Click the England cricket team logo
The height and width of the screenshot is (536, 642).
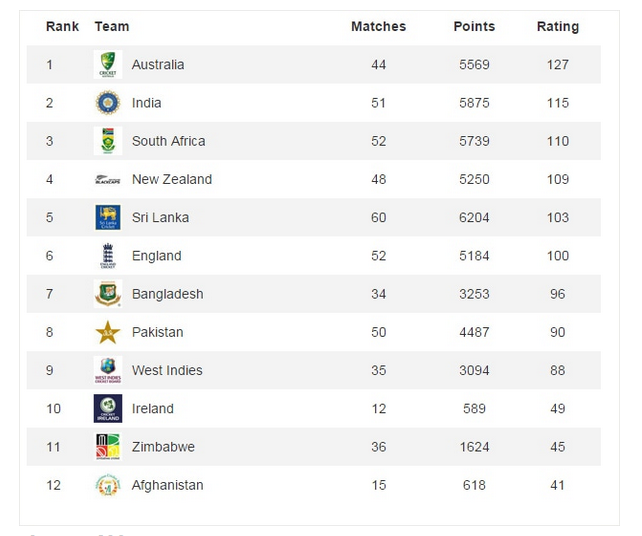(107, 256)
